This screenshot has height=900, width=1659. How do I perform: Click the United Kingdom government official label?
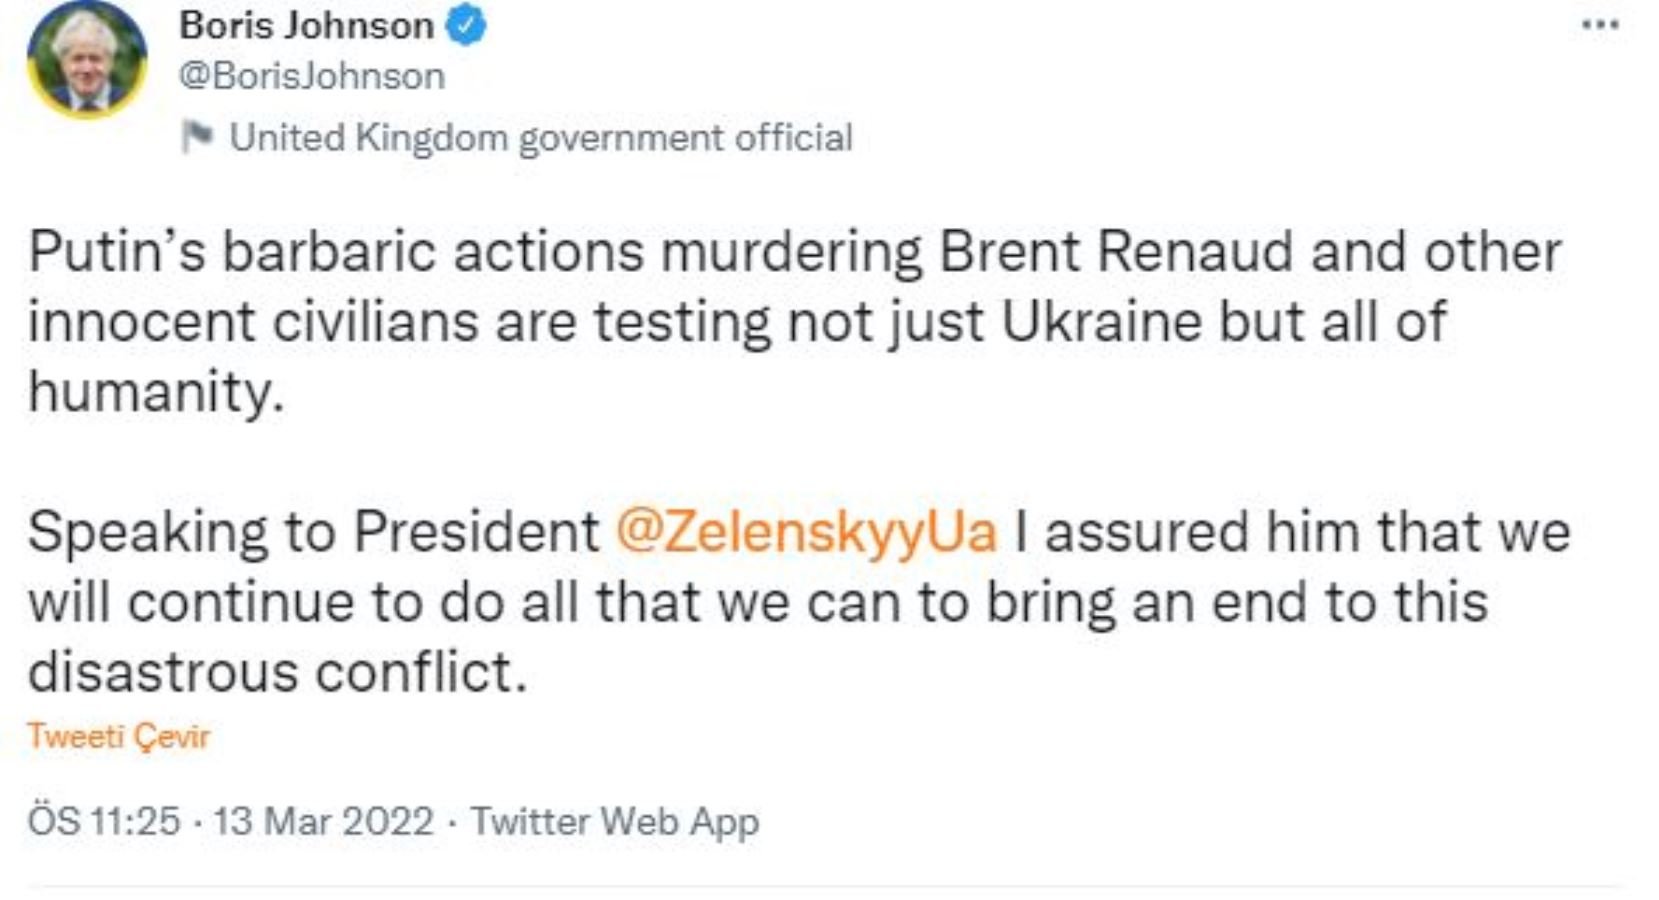[541, 137]
